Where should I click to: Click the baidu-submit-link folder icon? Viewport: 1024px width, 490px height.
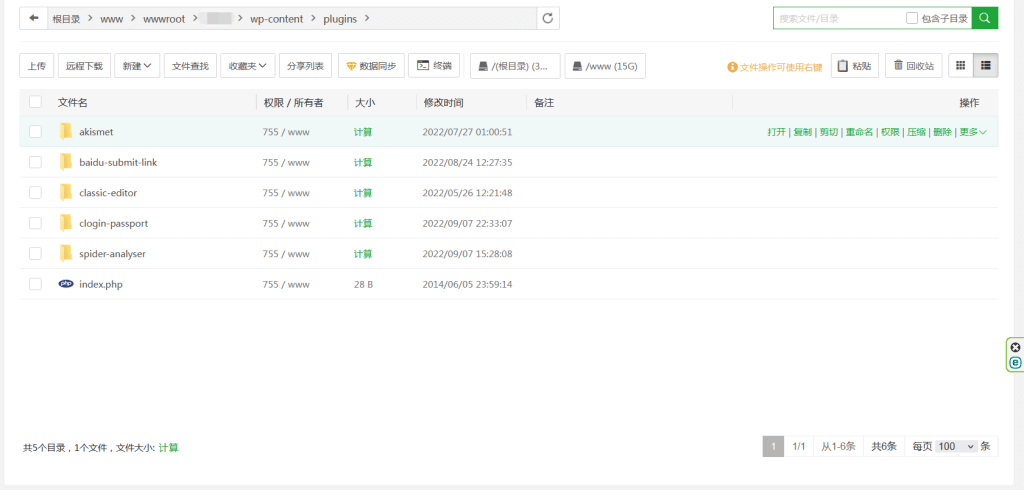[65, 162]
